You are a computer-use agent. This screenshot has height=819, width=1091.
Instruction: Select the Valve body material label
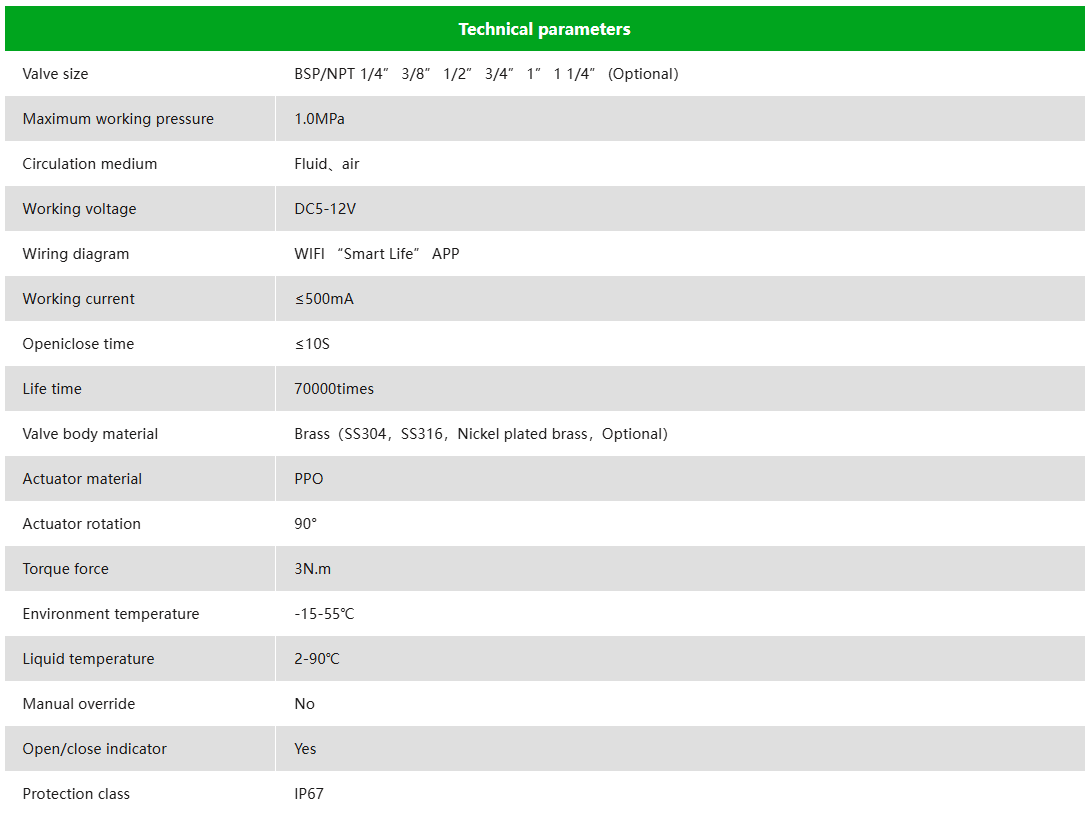(90, 434)
